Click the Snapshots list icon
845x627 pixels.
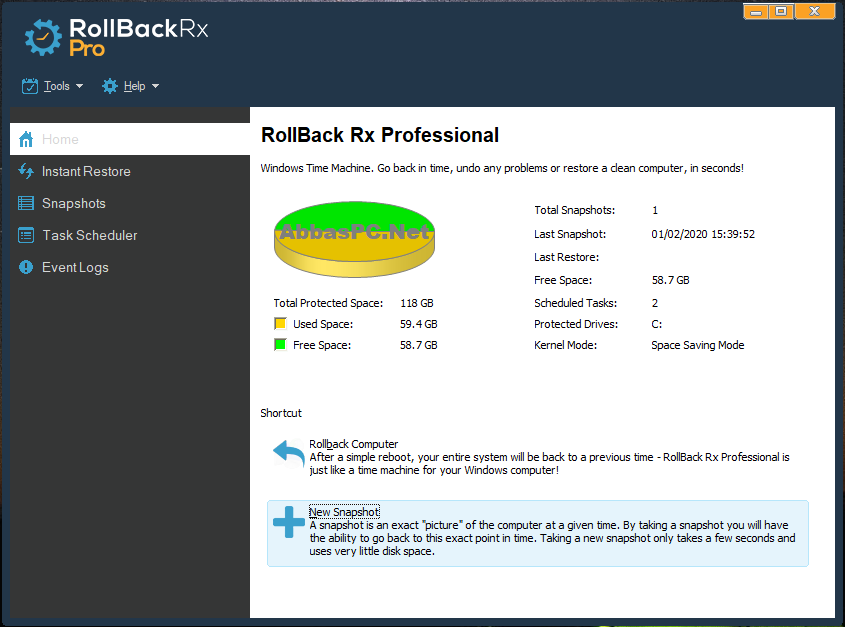[26, 203]
